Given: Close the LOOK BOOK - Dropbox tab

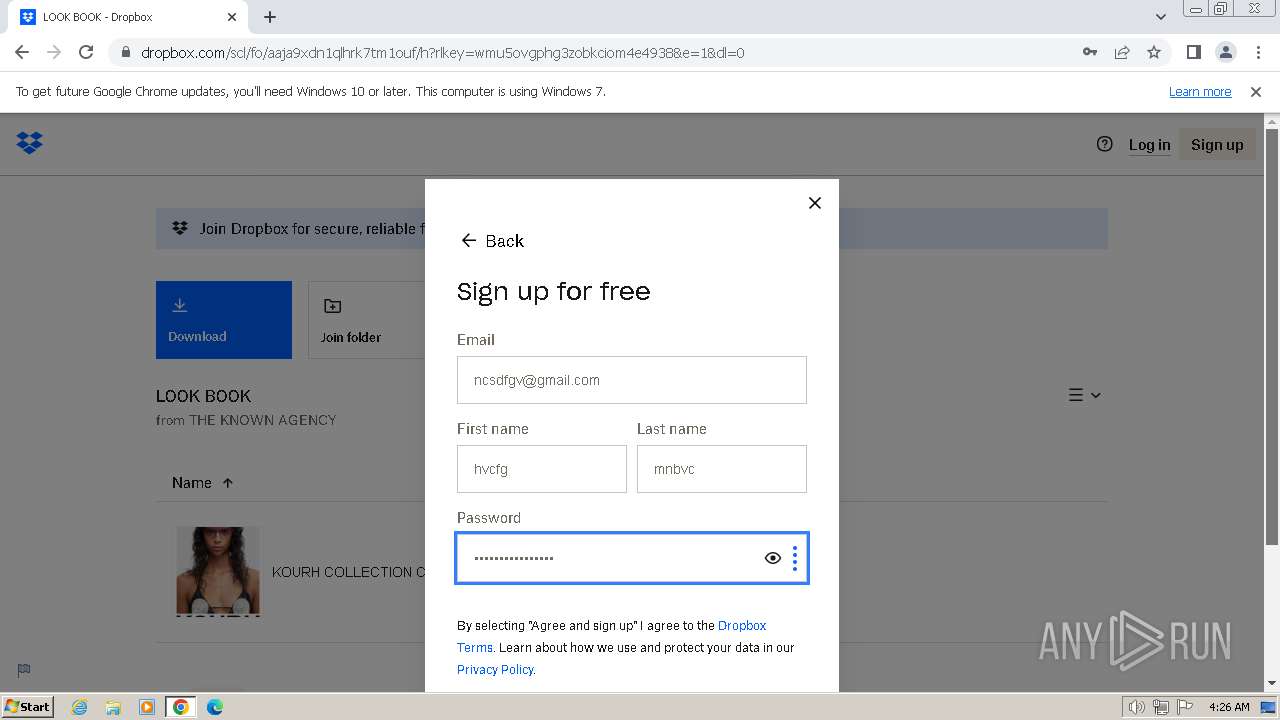Looking at the screenshot, I should point(232,17).
